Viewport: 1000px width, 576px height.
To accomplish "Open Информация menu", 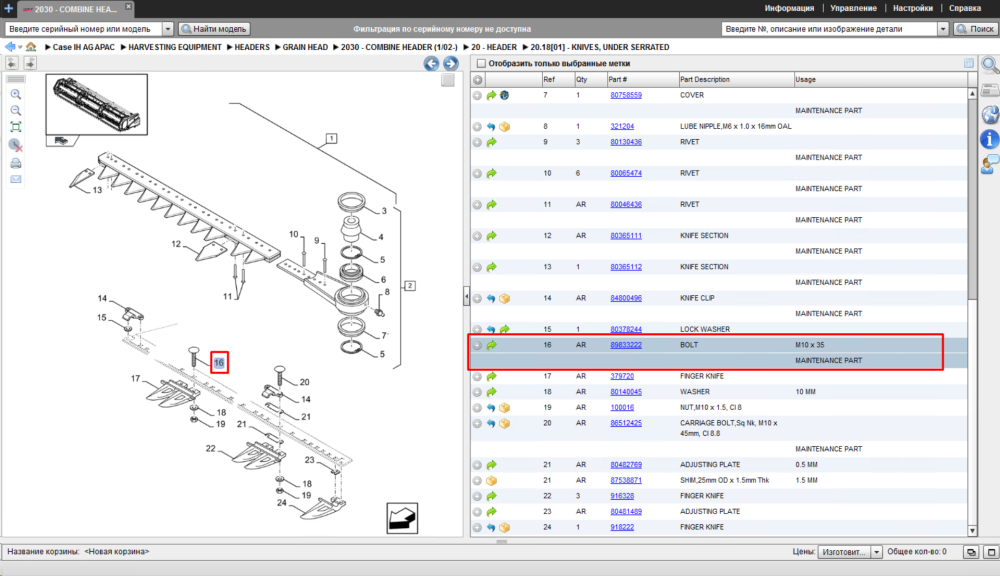I will tap(789, 8).
